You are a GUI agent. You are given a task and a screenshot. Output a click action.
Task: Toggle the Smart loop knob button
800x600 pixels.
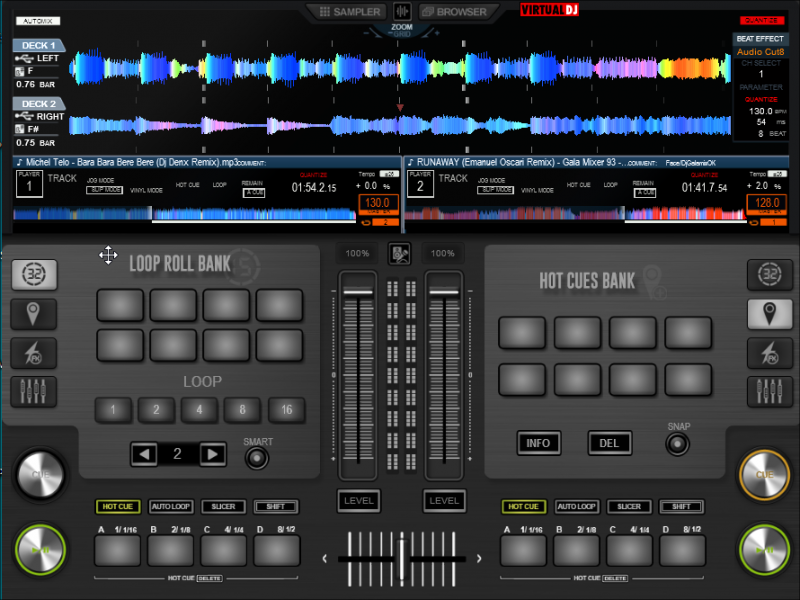coord(257,458)
